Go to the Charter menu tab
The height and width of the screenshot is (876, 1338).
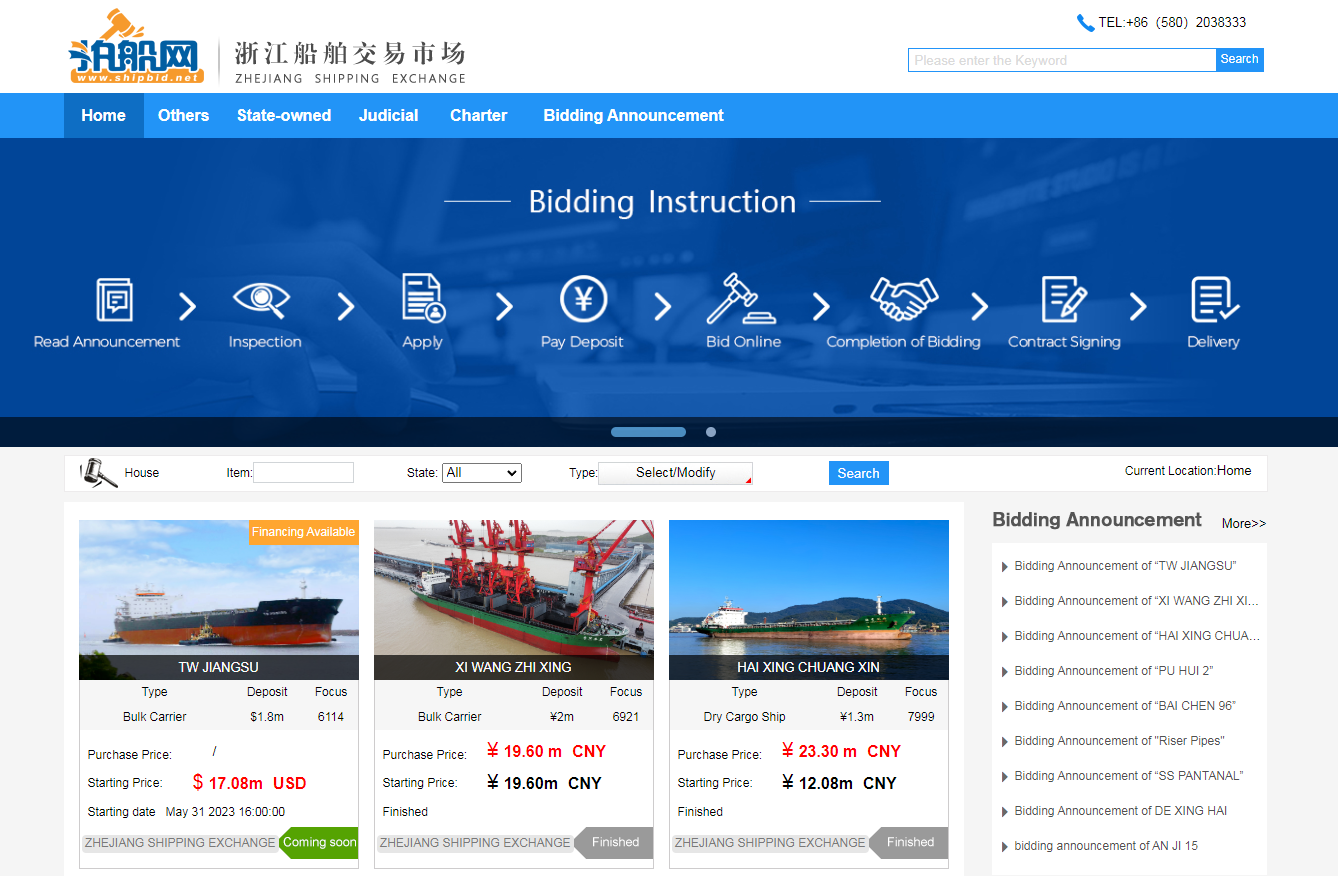(x=478, y=116)
